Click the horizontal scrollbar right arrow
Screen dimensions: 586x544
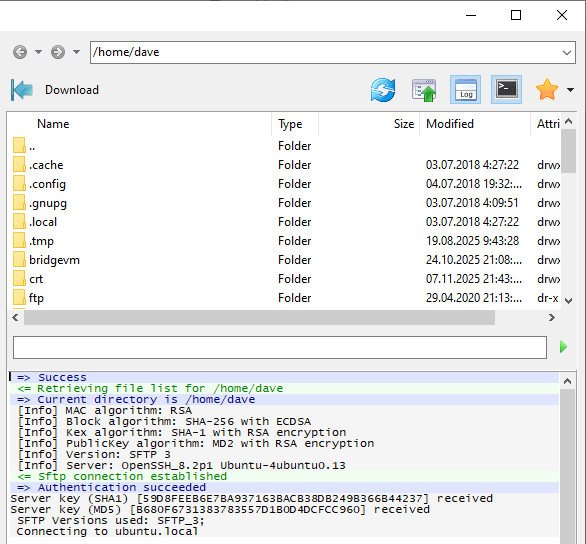click(x=552, y=318)
